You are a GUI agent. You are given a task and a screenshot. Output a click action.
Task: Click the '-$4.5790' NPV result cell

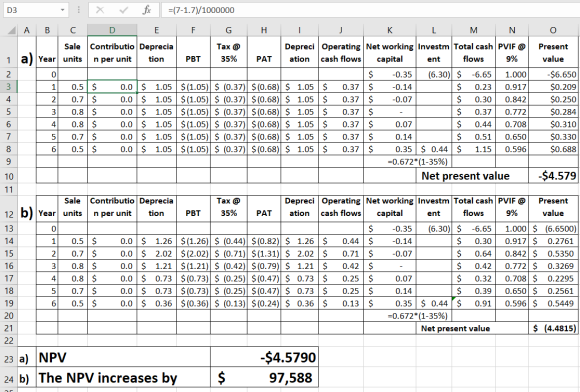pos(264,357)
